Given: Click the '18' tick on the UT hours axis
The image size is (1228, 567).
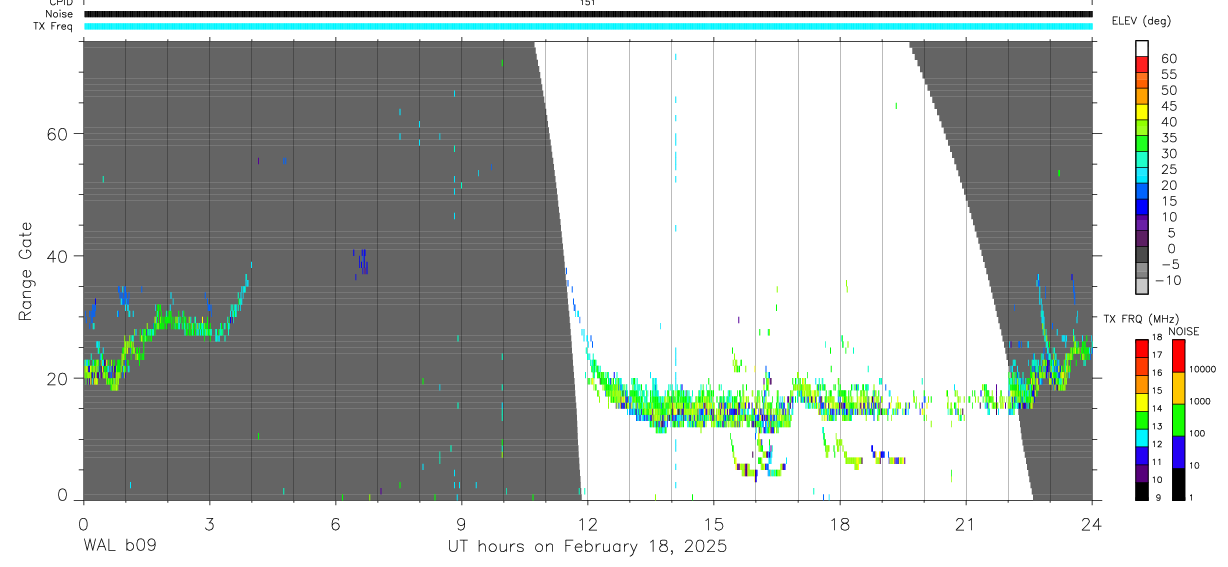Looking at the screenshot, I should tap(839, 524).
